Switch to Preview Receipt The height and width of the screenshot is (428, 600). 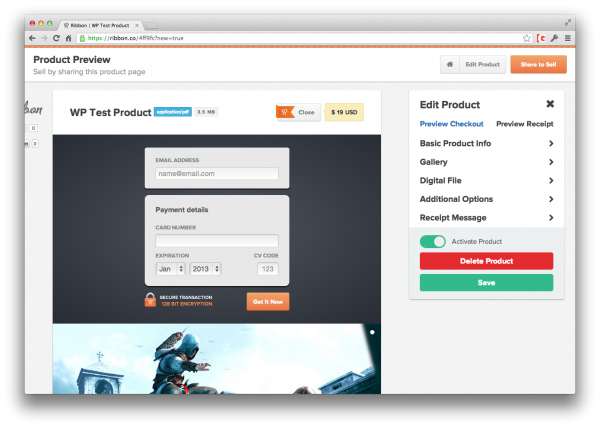[x=525, y=124]
